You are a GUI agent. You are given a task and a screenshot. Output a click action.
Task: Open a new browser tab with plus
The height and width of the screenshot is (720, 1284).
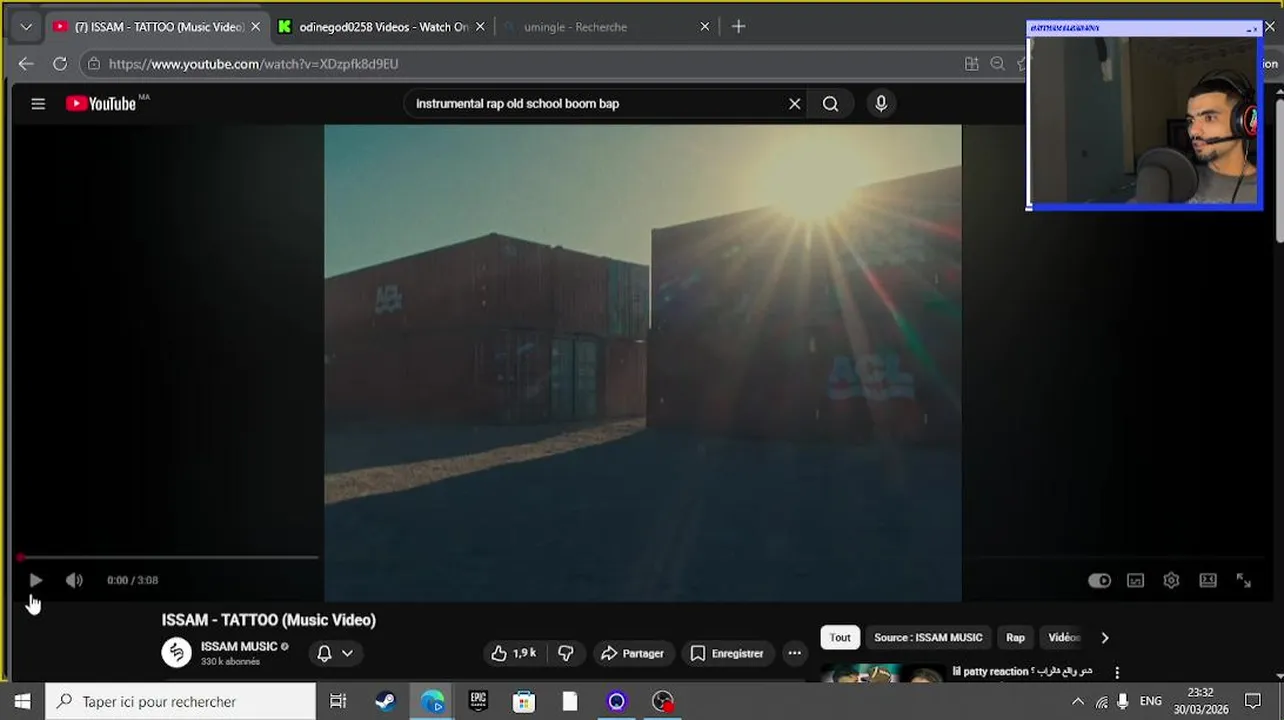[x=739, y=27]
